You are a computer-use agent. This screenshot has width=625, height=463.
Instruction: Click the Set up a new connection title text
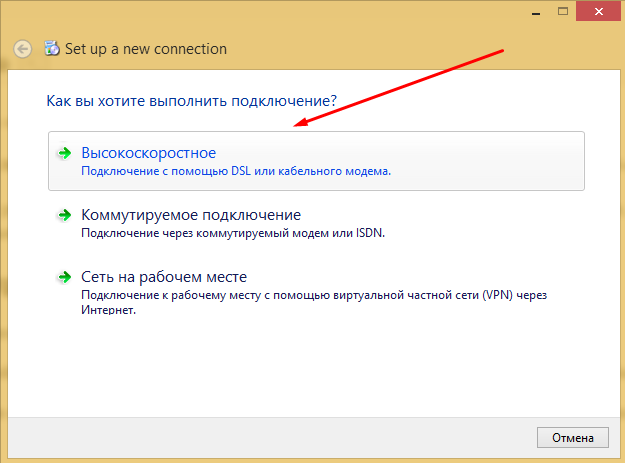pyautogui.click(x=146, y=48)
